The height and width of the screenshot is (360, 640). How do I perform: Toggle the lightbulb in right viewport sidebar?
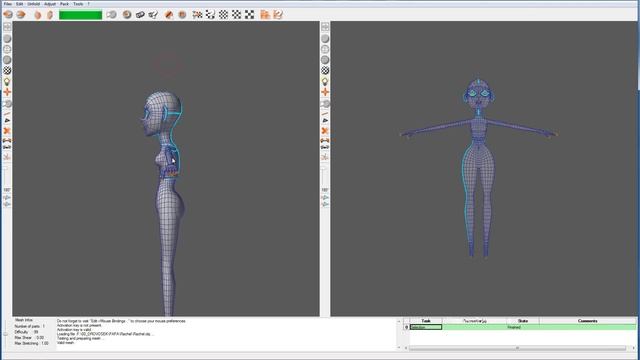[325, 82]
